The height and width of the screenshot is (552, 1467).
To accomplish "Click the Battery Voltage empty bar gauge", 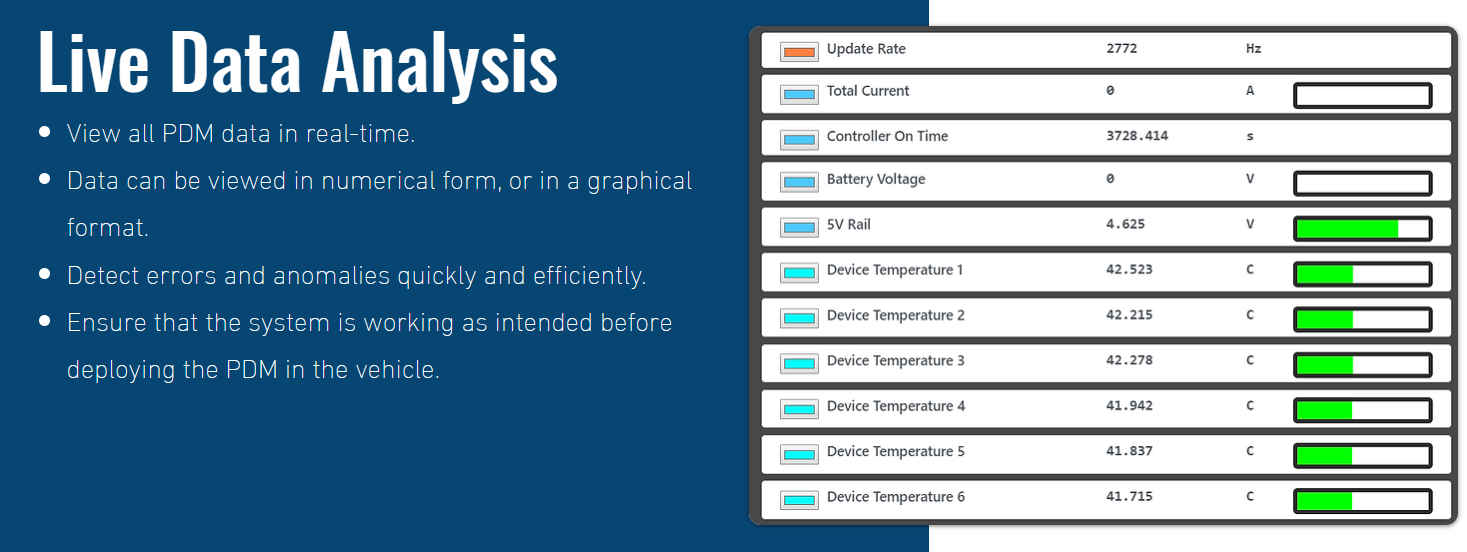I will 1362,184.
